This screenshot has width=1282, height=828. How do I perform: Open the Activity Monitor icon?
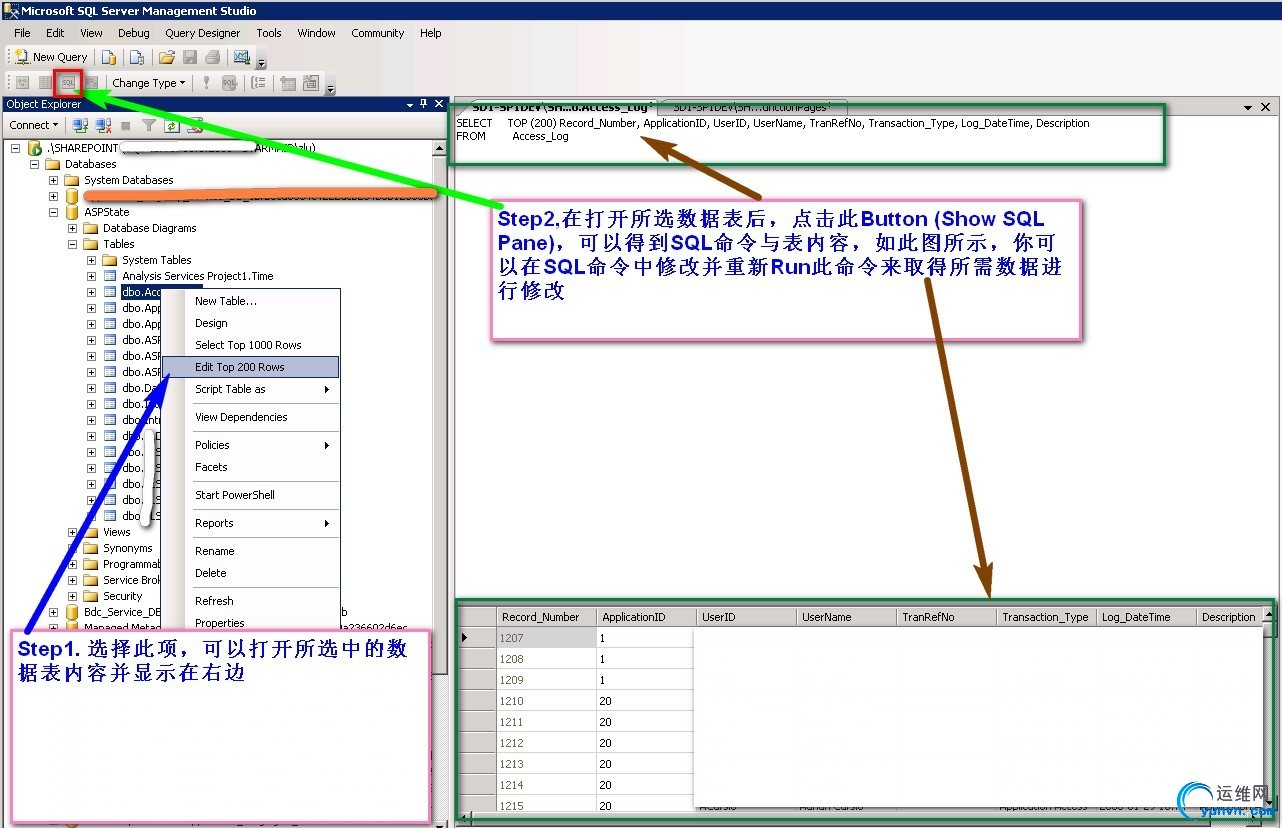click(241, 57)
